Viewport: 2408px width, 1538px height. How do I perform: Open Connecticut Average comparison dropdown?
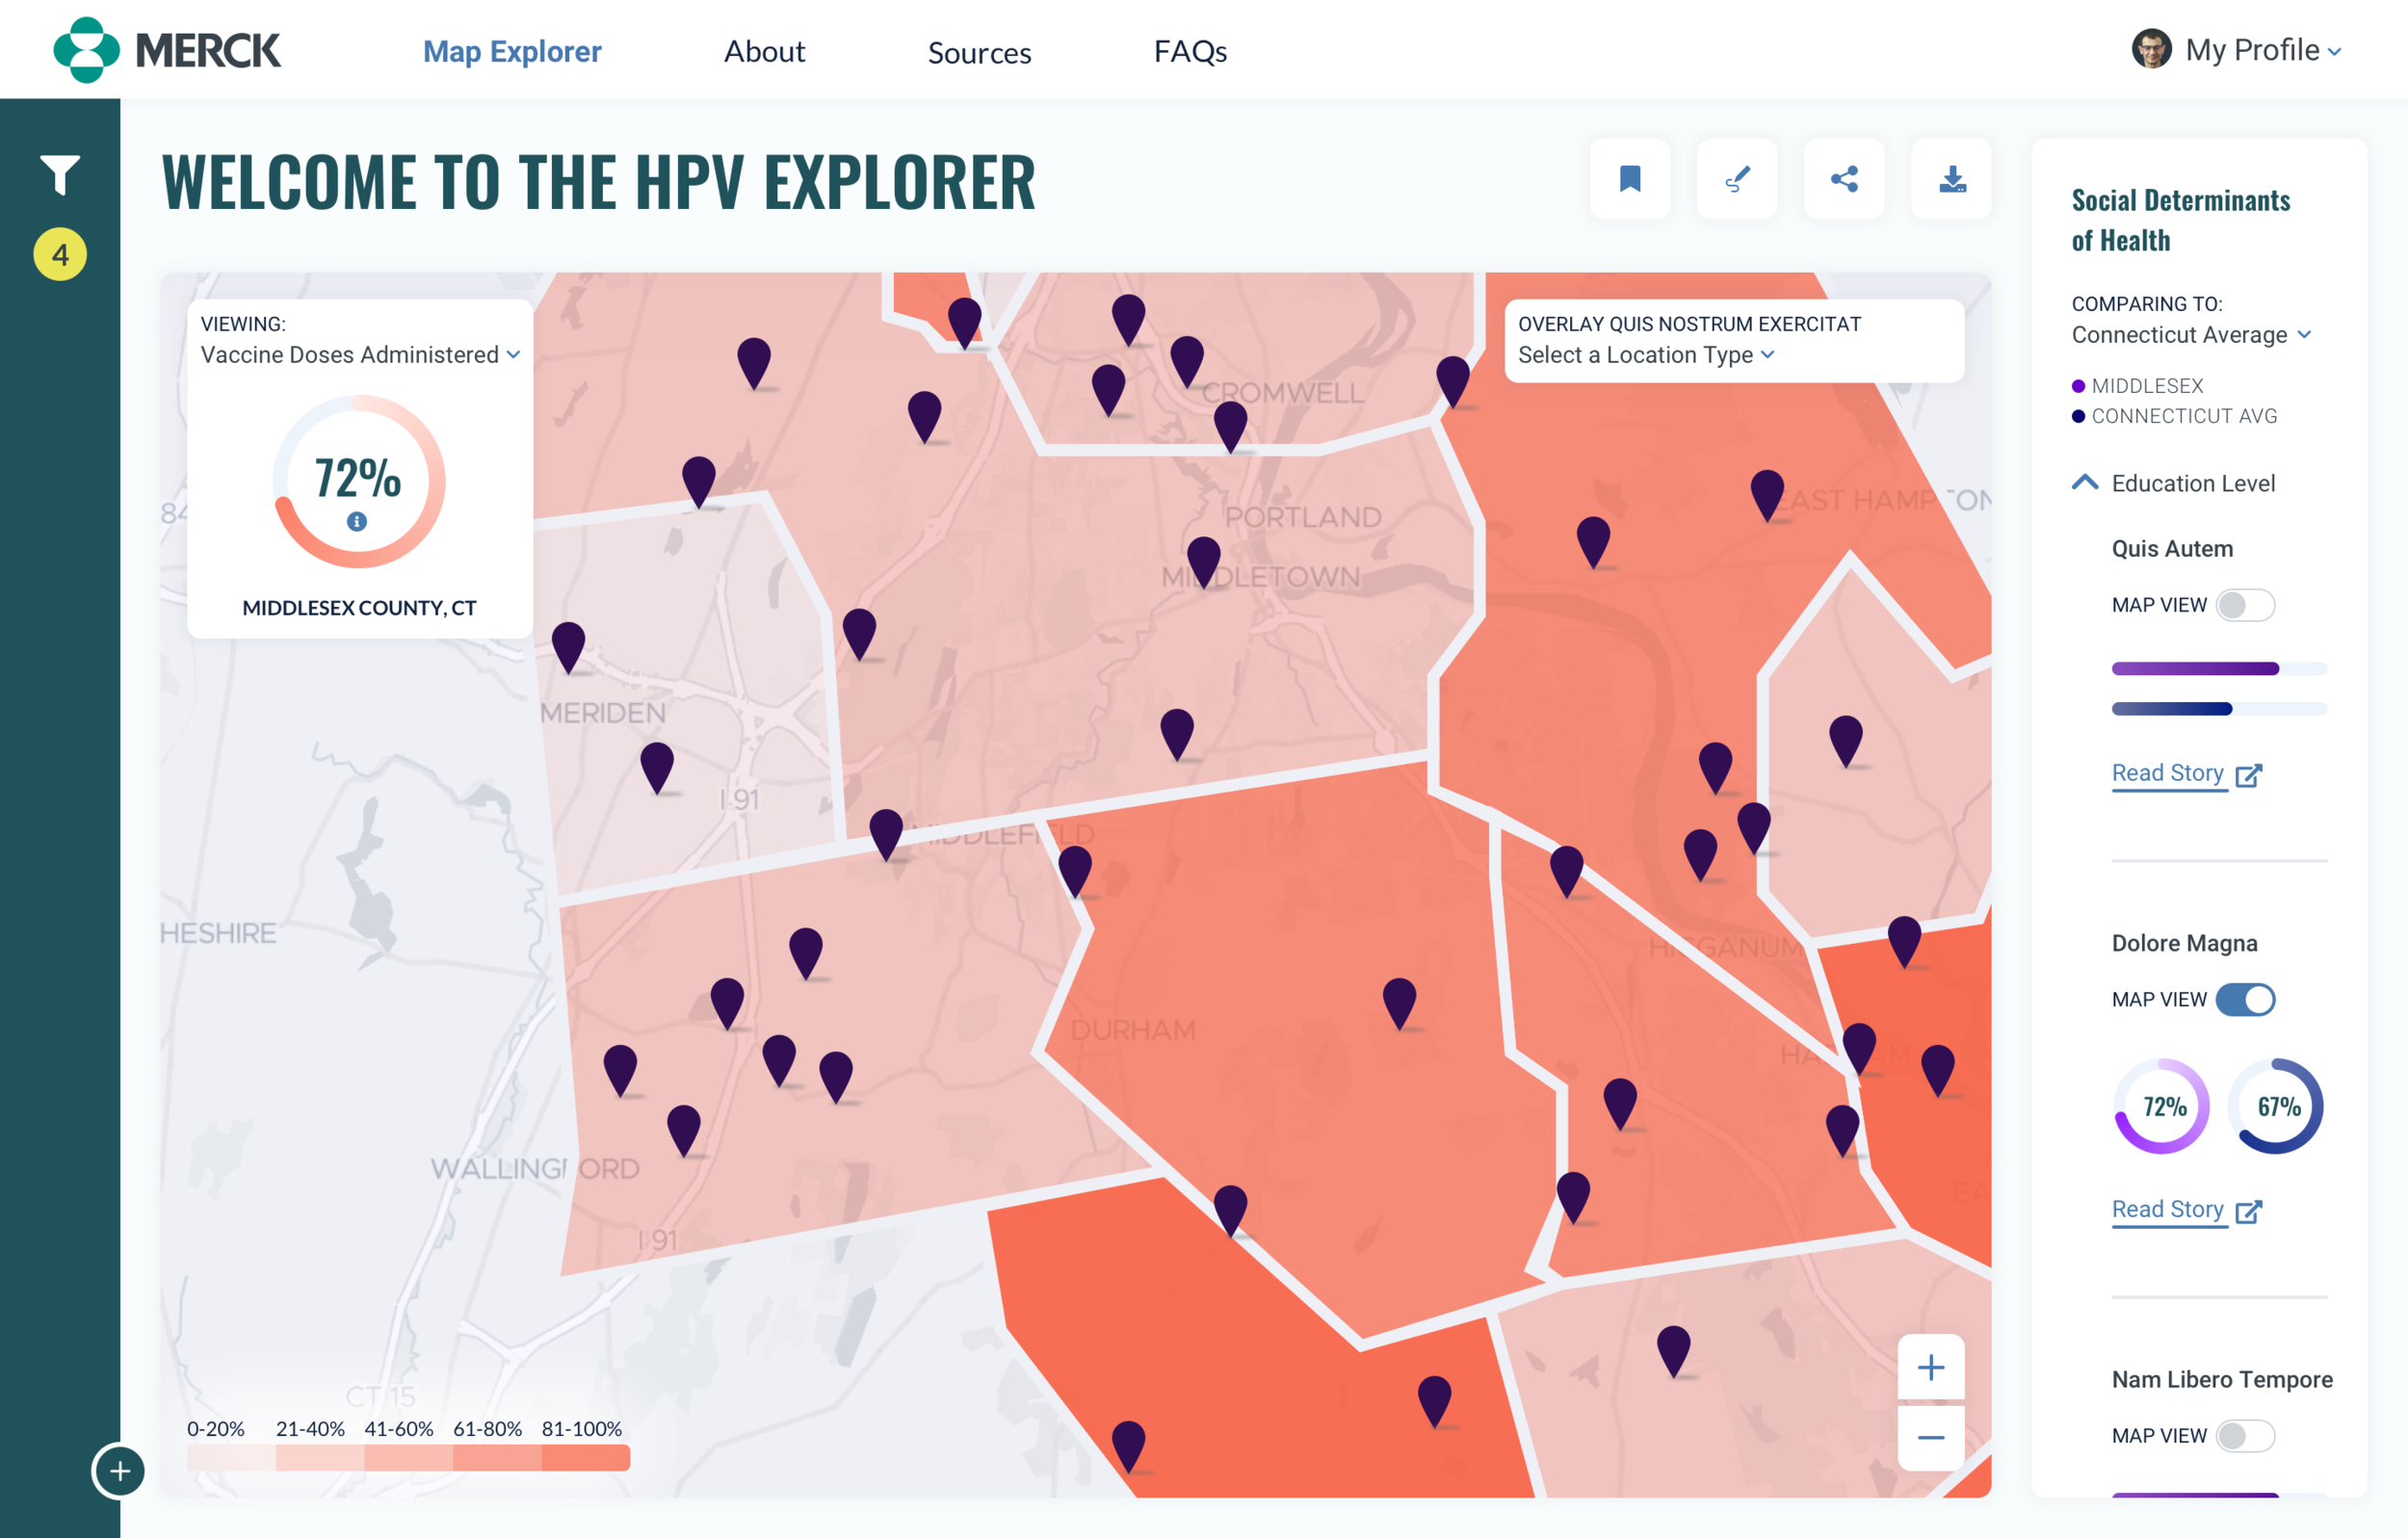click(2190, 335)
